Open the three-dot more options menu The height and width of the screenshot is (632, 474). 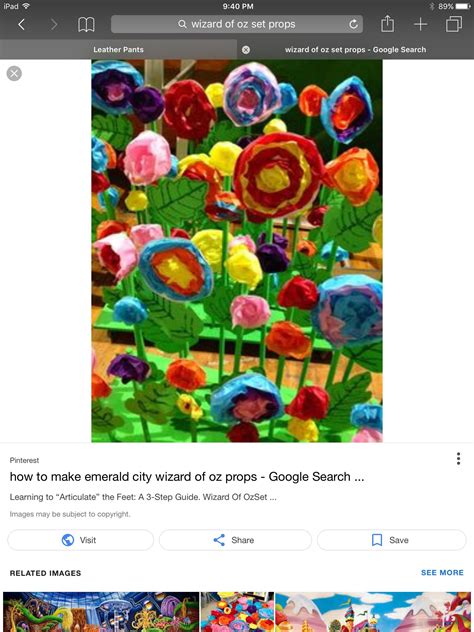point(458,459)
